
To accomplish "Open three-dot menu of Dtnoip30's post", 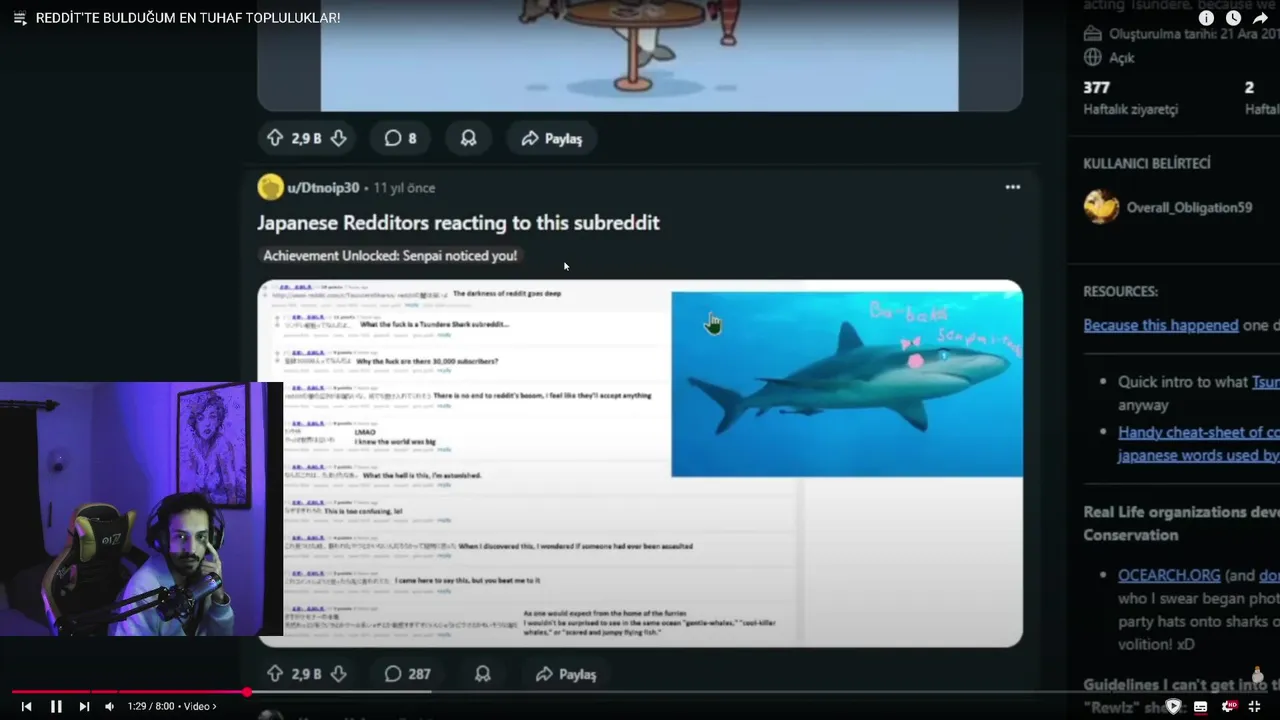I will (x=1013, y=187).
